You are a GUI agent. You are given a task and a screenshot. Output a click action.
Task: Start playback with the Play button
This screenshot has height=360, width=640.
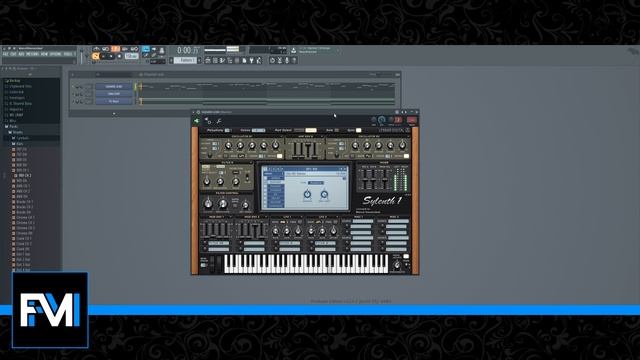point(103,56)
